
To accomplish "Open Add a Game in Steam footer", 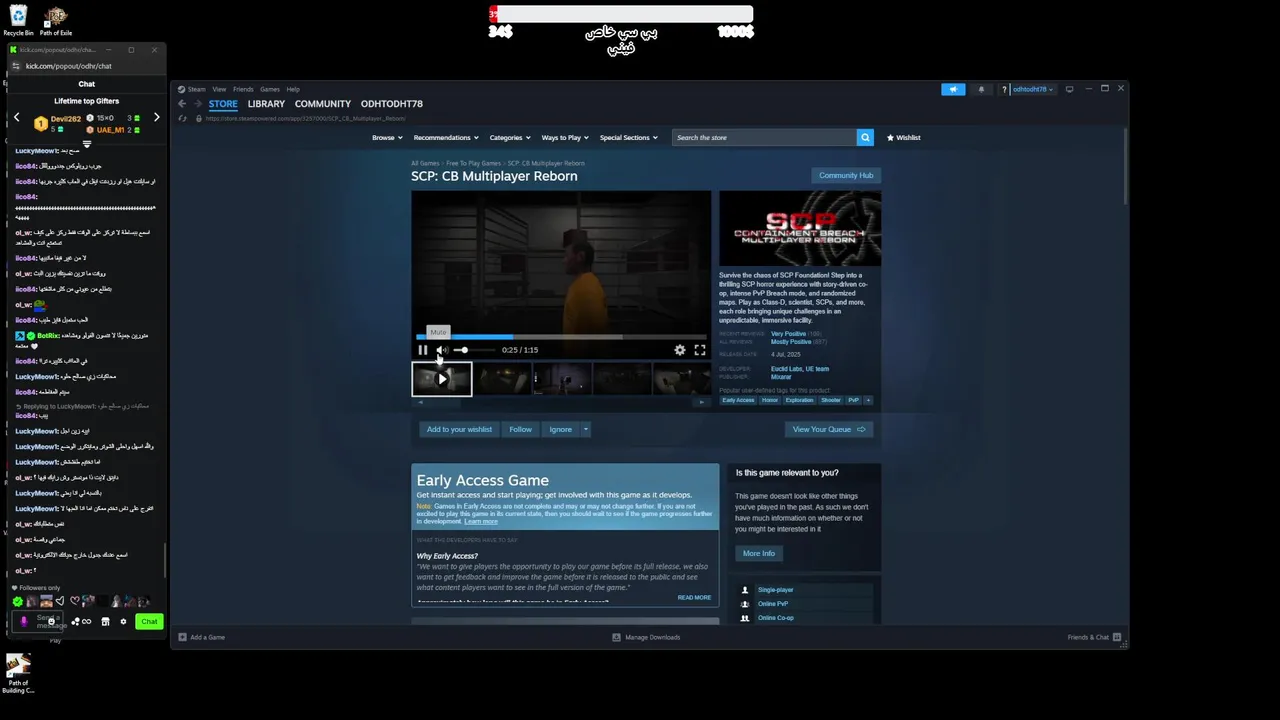I will pyautogui.click(x=201, y=637).
